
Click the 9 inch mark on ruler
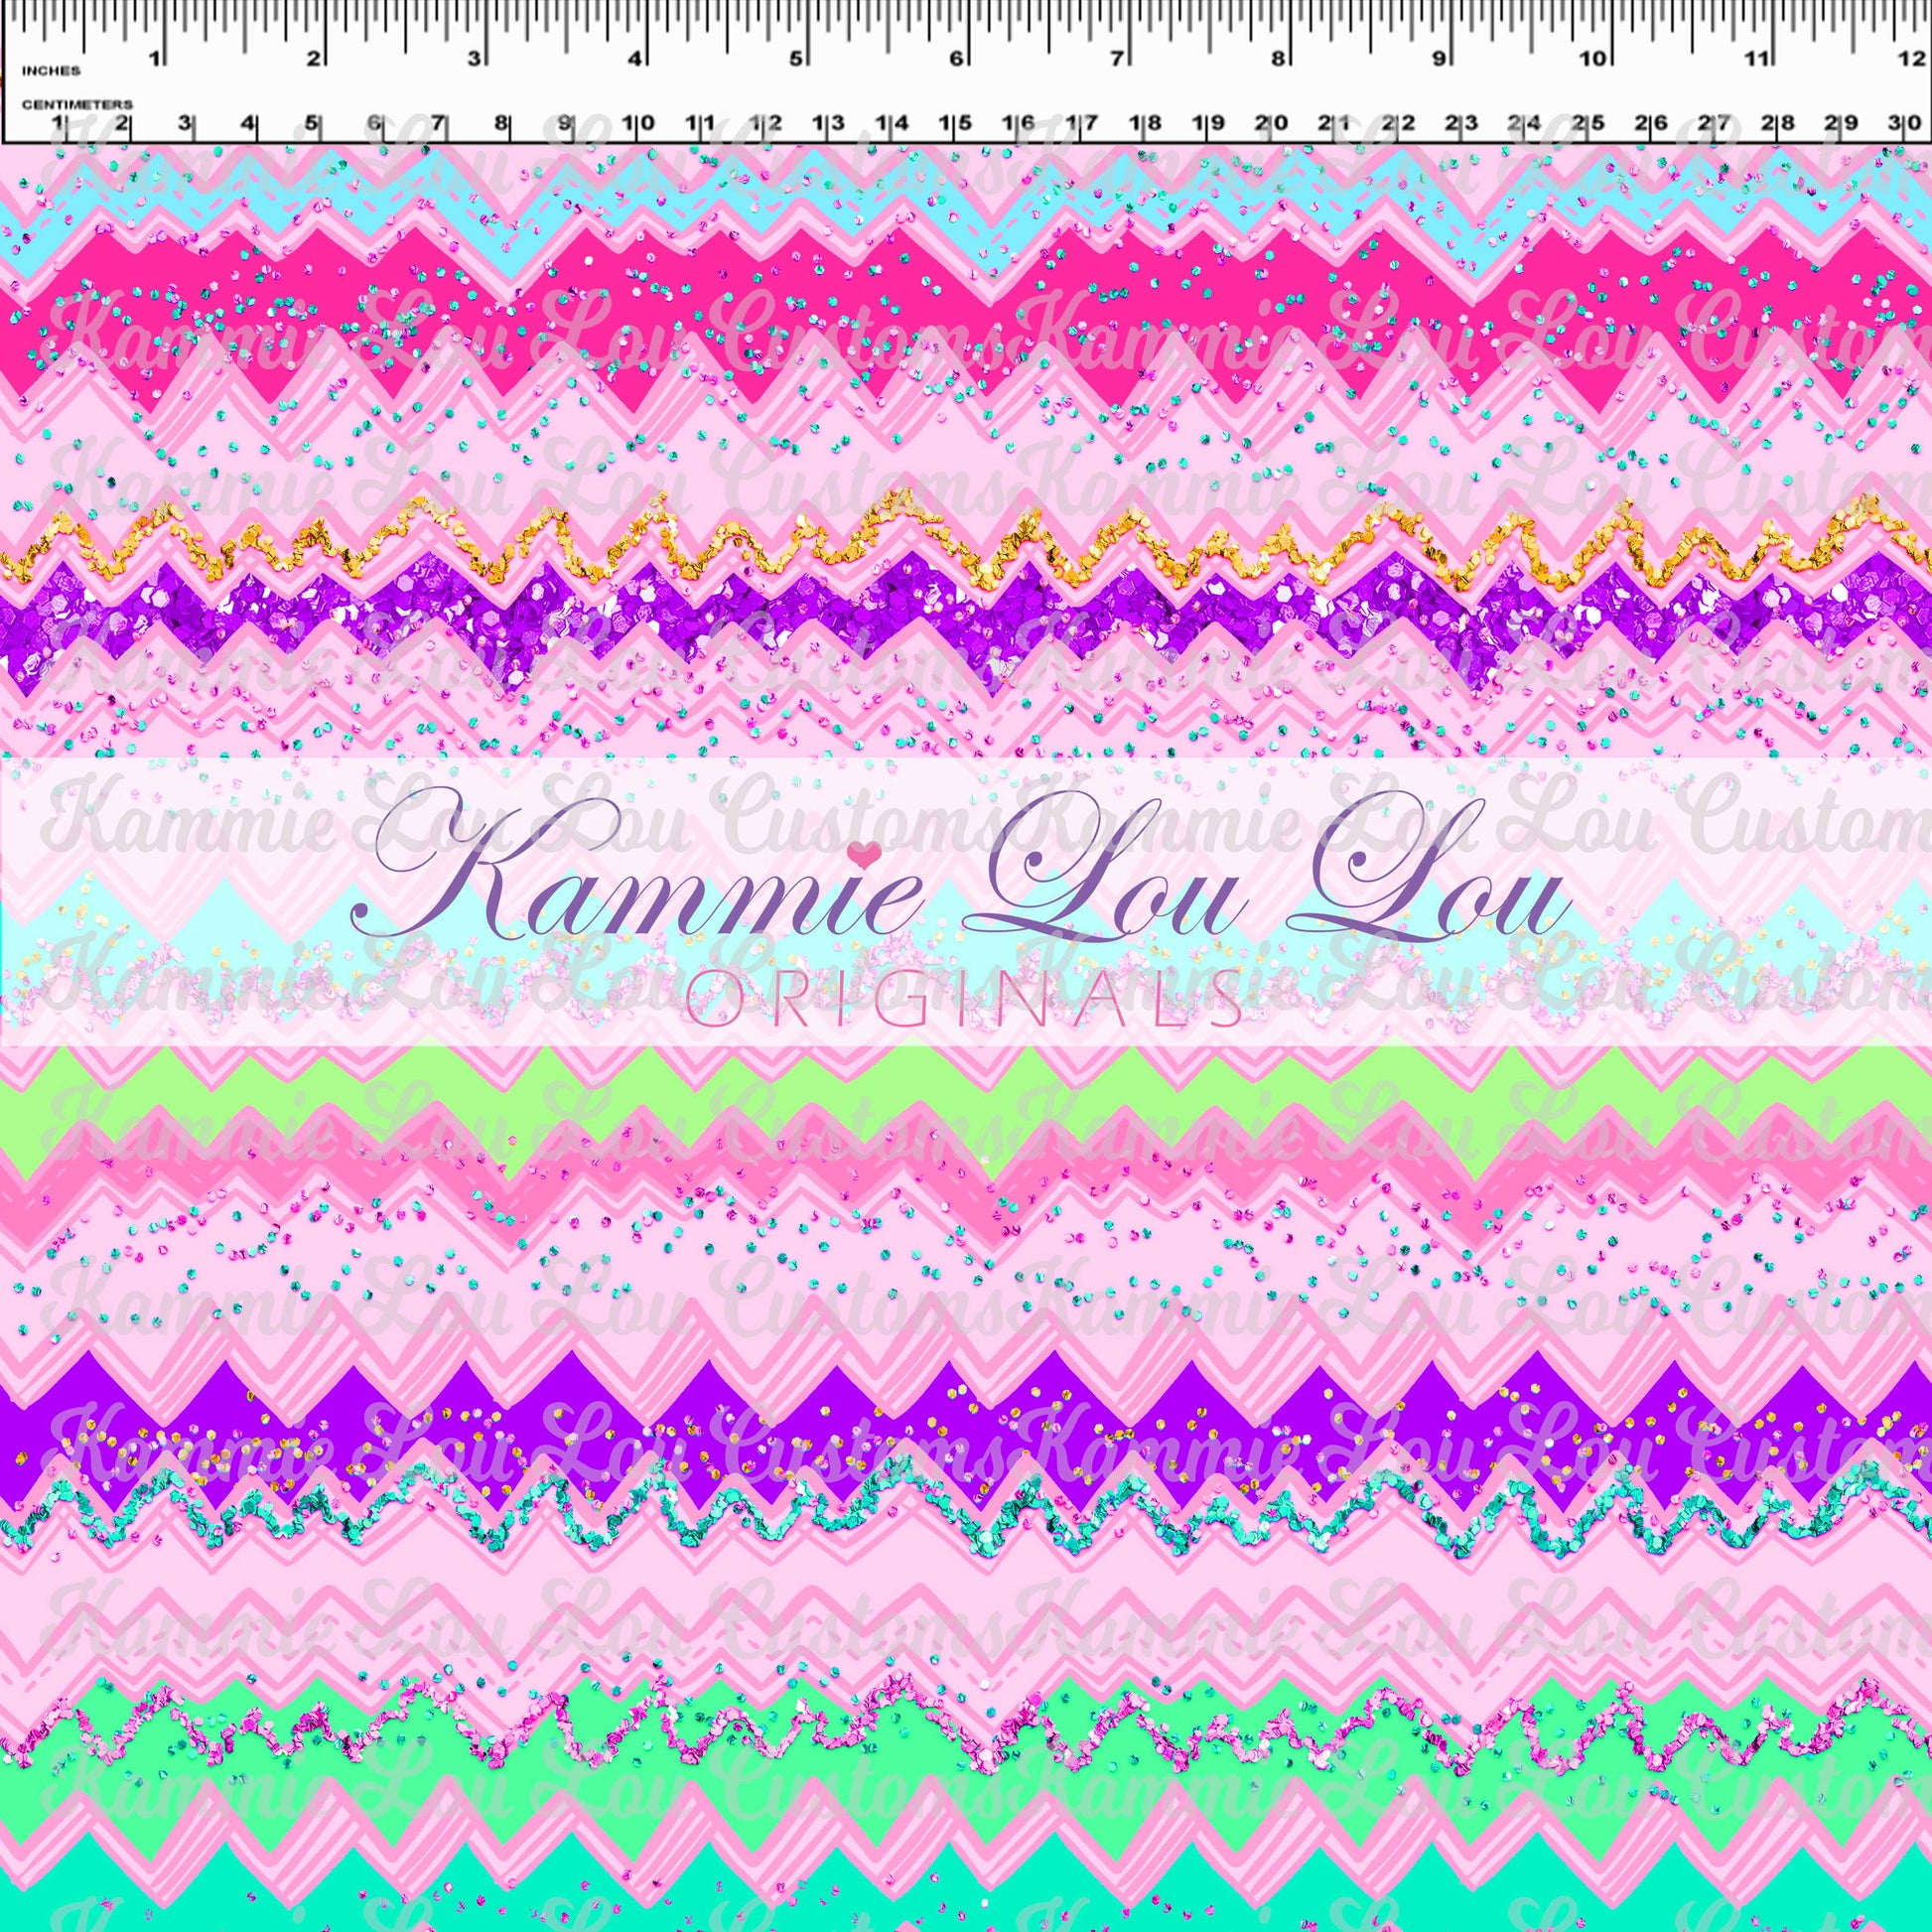click(1438, 60)
